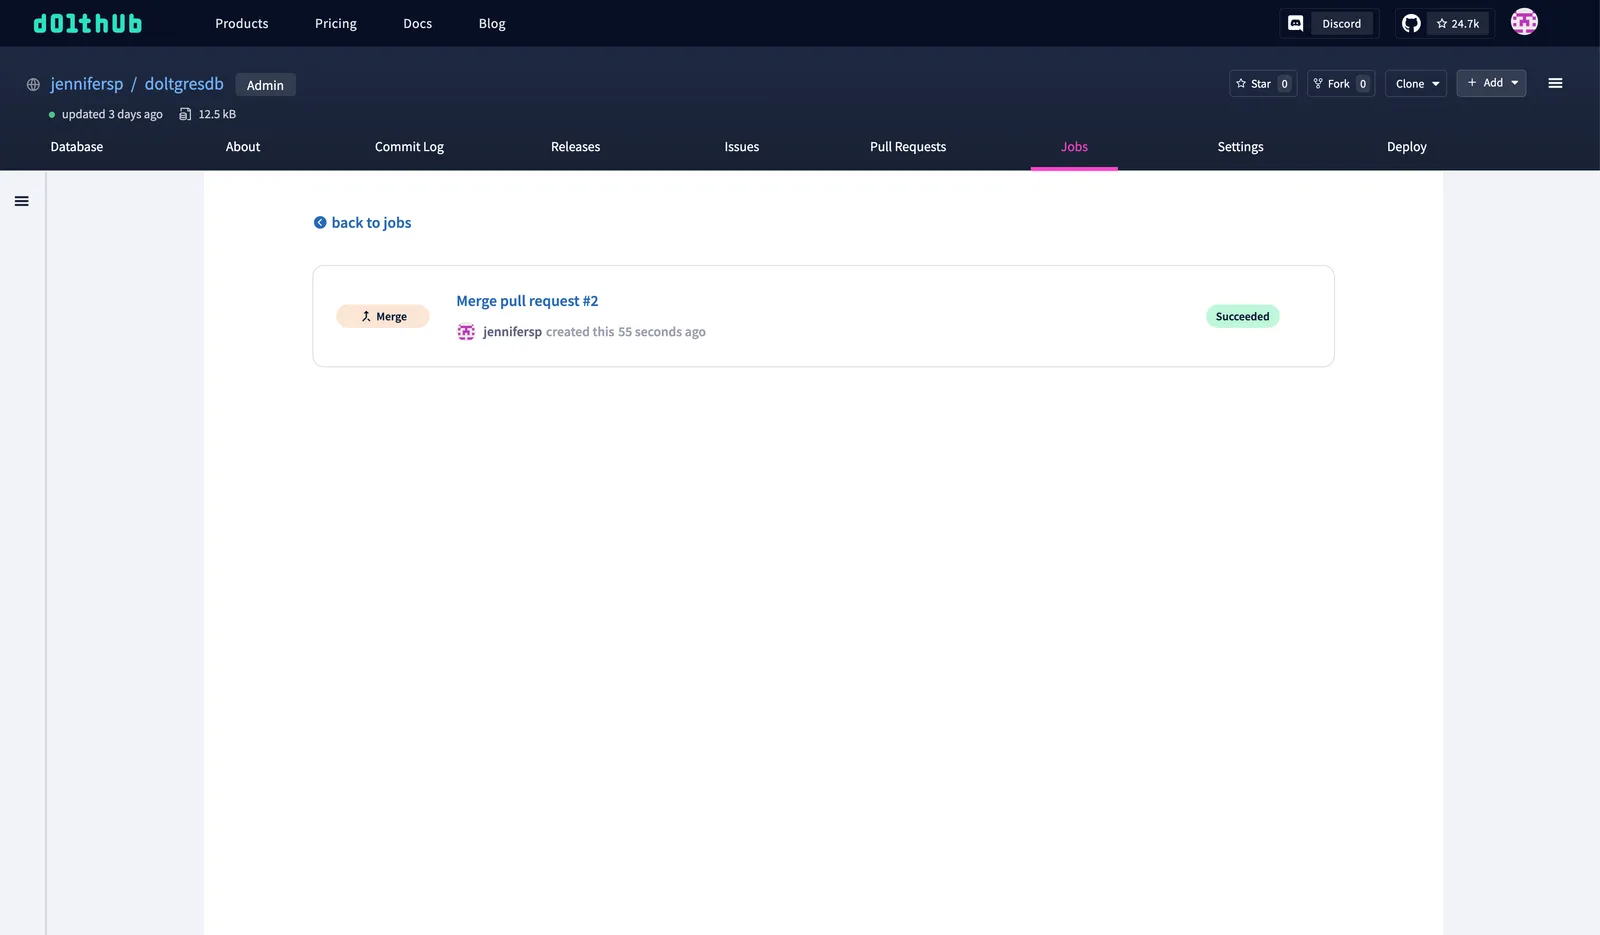This screenshot has width=1600, height=935.
Task: Fork the doltgresdb database
Action: [x=1341, y=83]
